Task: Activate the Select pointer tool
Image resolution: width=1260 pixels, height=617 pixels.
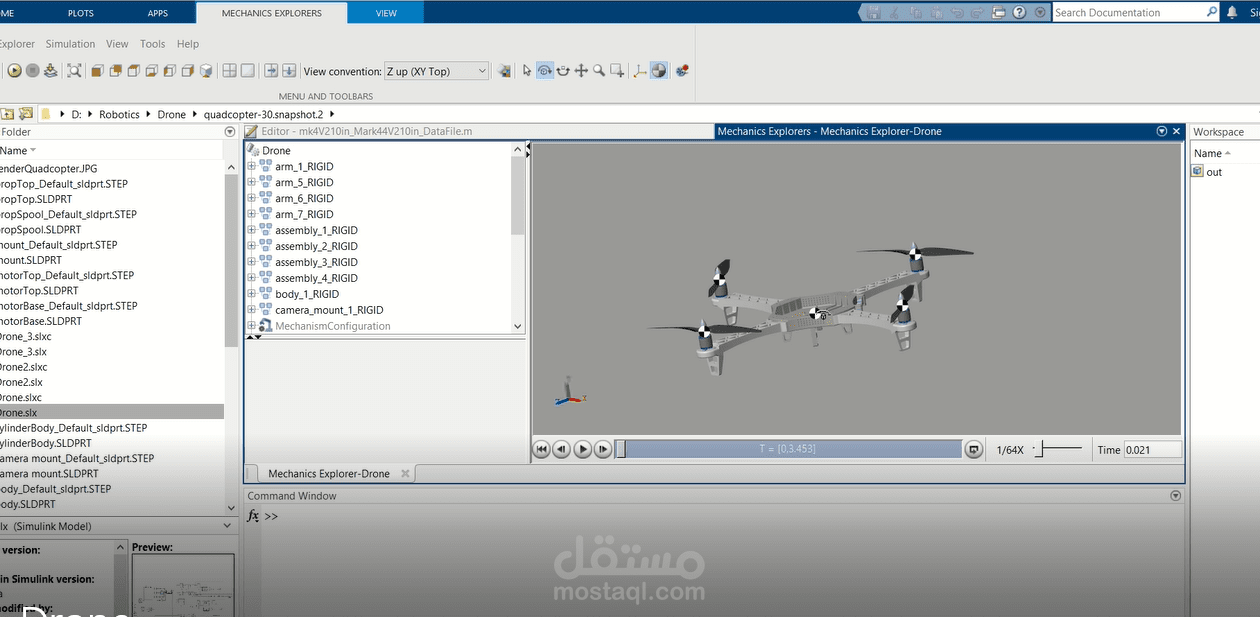Action: click(527, 71)
